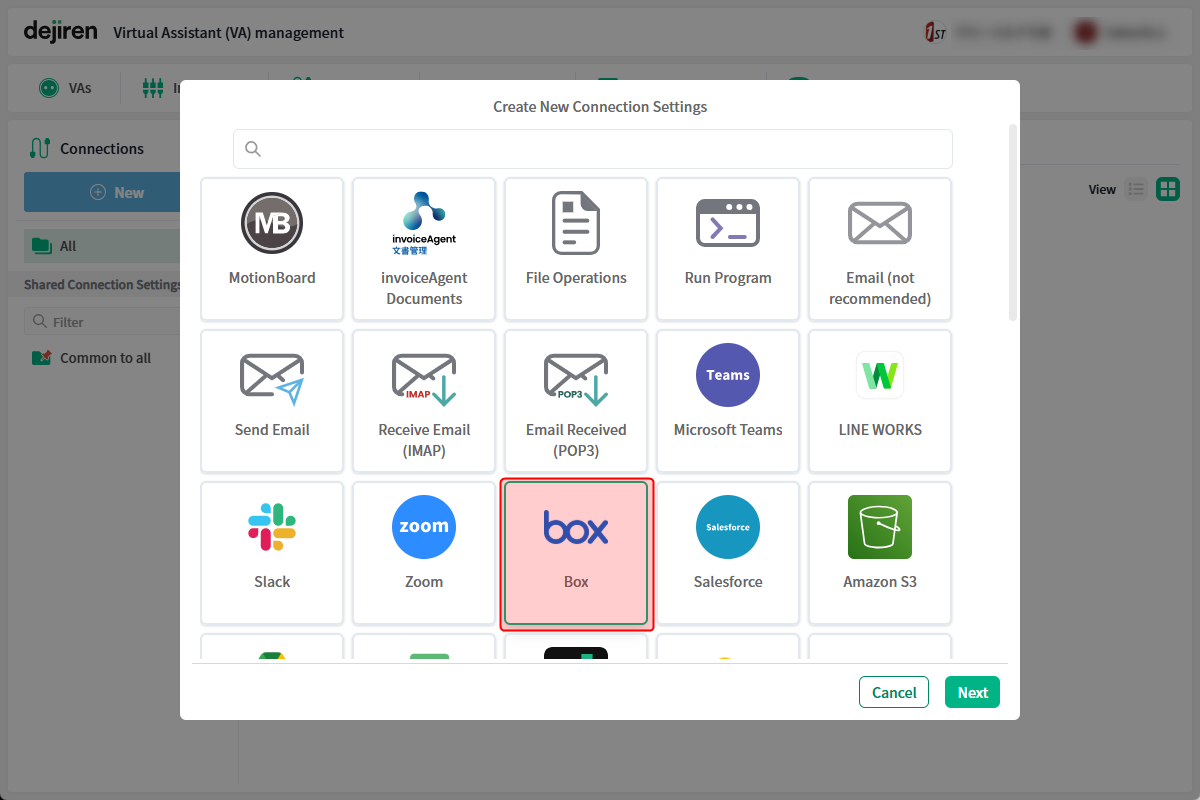Viewport: 1200px width, 800px height.
Task: Select the Box connector tile
Action: point(576,553)
